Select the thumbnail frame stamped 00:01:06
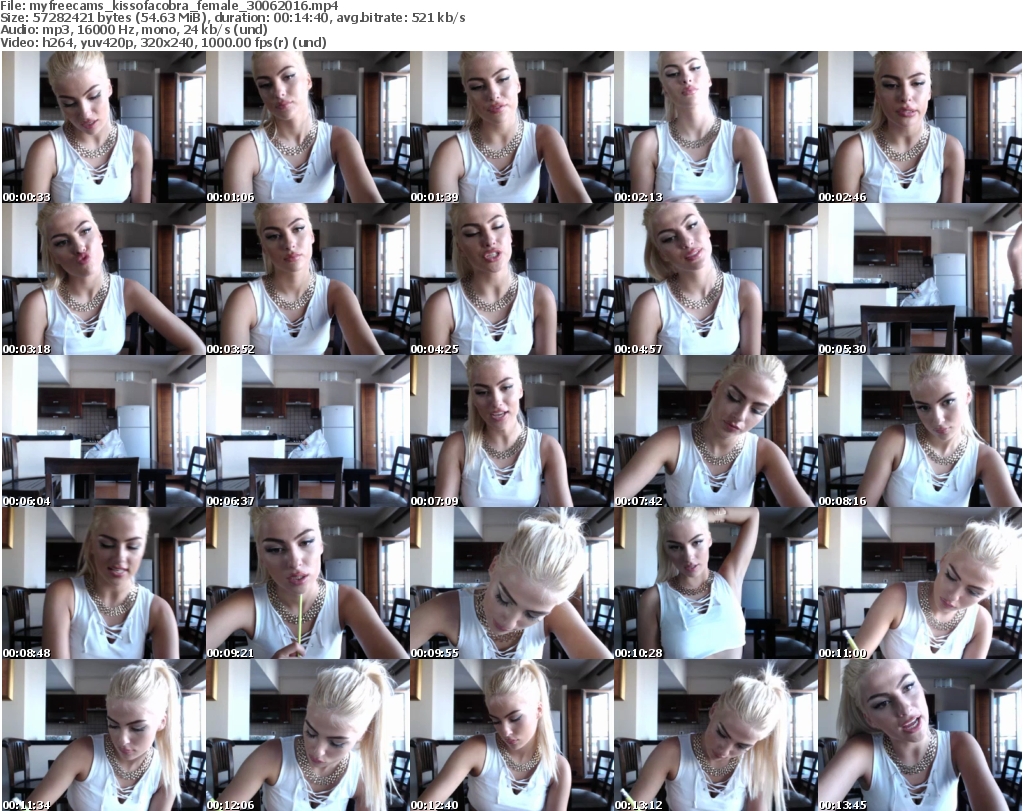 coord(308,127)
